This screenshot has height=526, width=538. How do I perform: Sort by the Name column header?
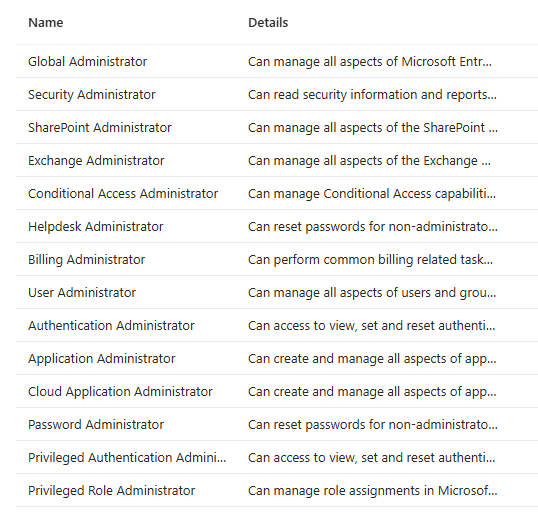46,23
